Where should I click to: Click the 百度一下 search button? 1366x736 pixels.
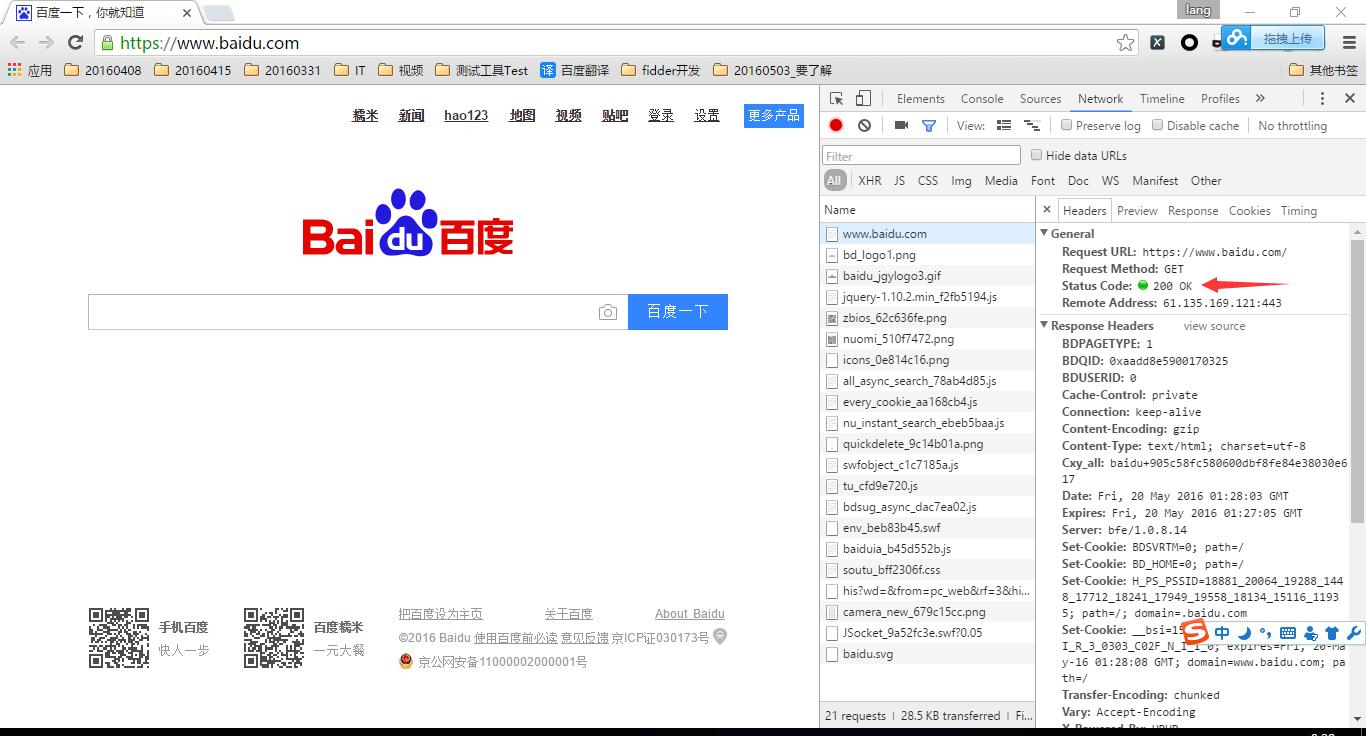[x=678, y=312]
